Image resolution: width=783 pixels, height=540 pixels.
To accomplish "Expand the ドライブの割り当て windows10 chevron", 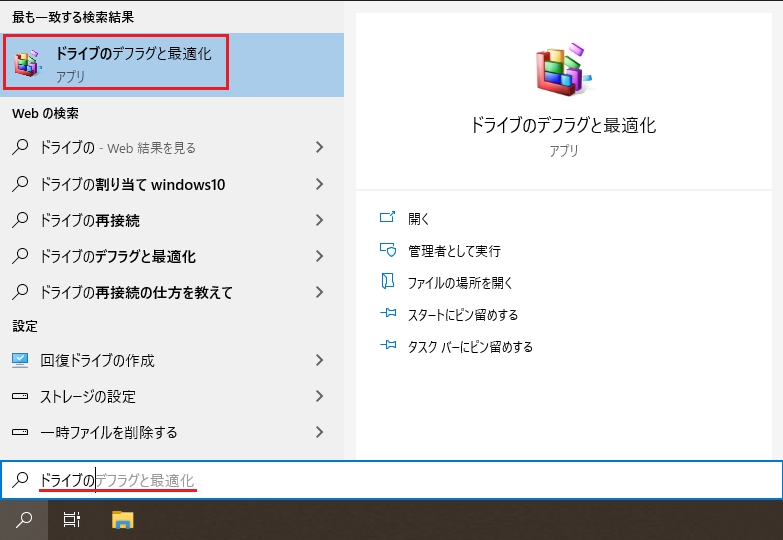I will pyautogui.click(x=319, y=184).
